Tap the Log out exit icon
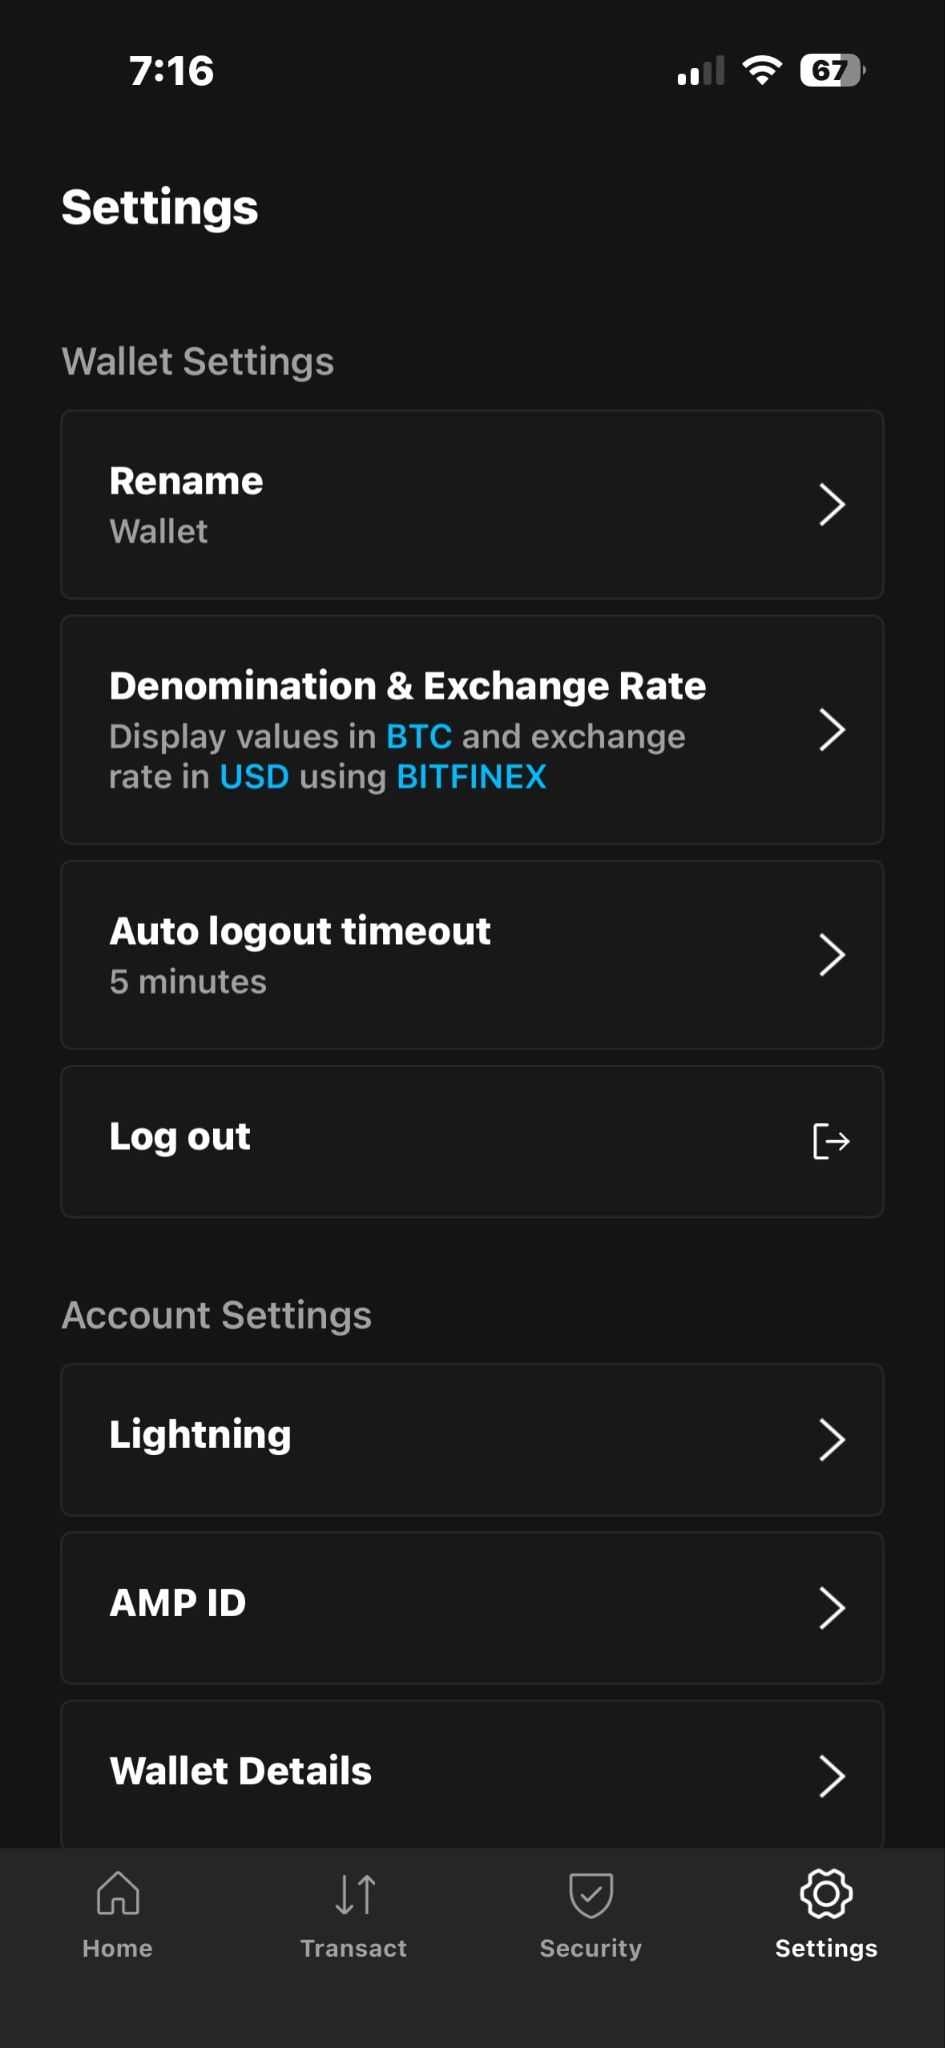945x2048 pixels. (831, 1141)
